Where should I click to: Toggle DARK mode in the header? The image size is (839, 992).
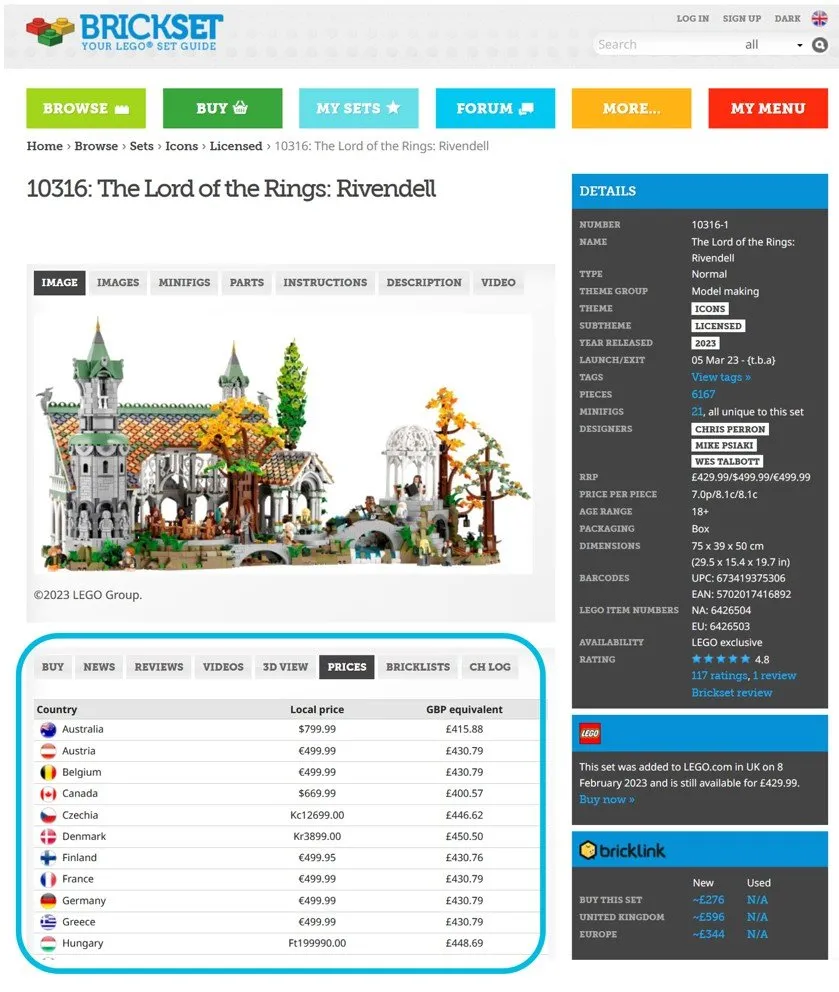click(787, 19)
